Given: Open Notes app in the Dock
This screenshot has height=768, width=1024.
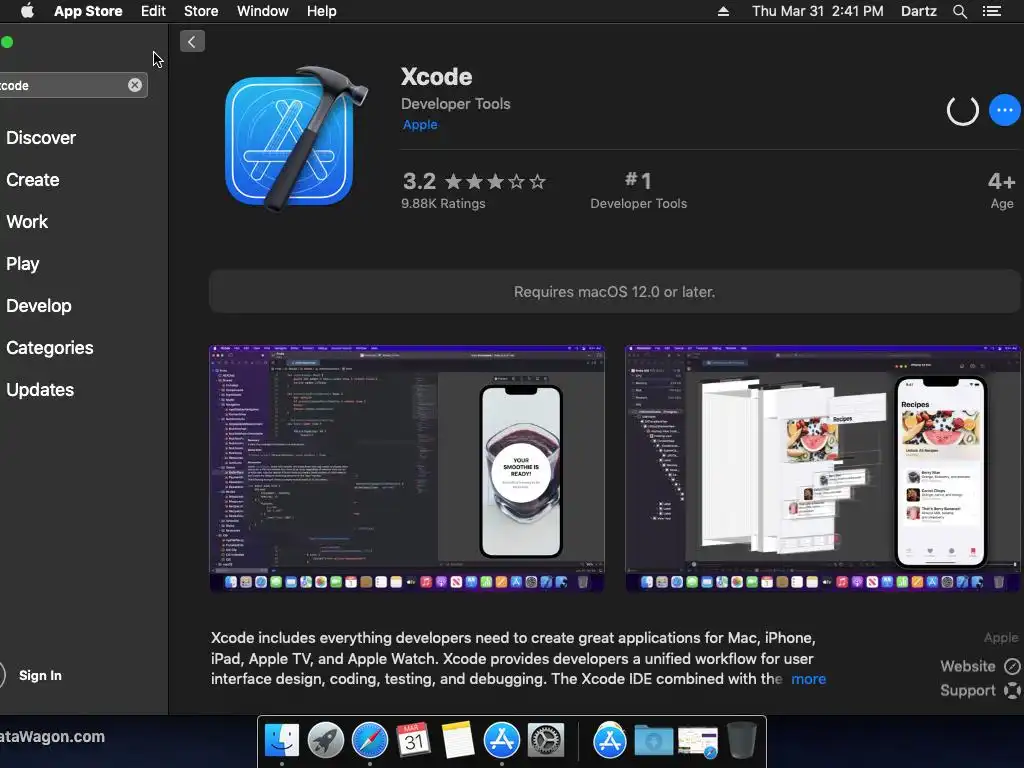Looking at the screenshot, I should 457,740.
